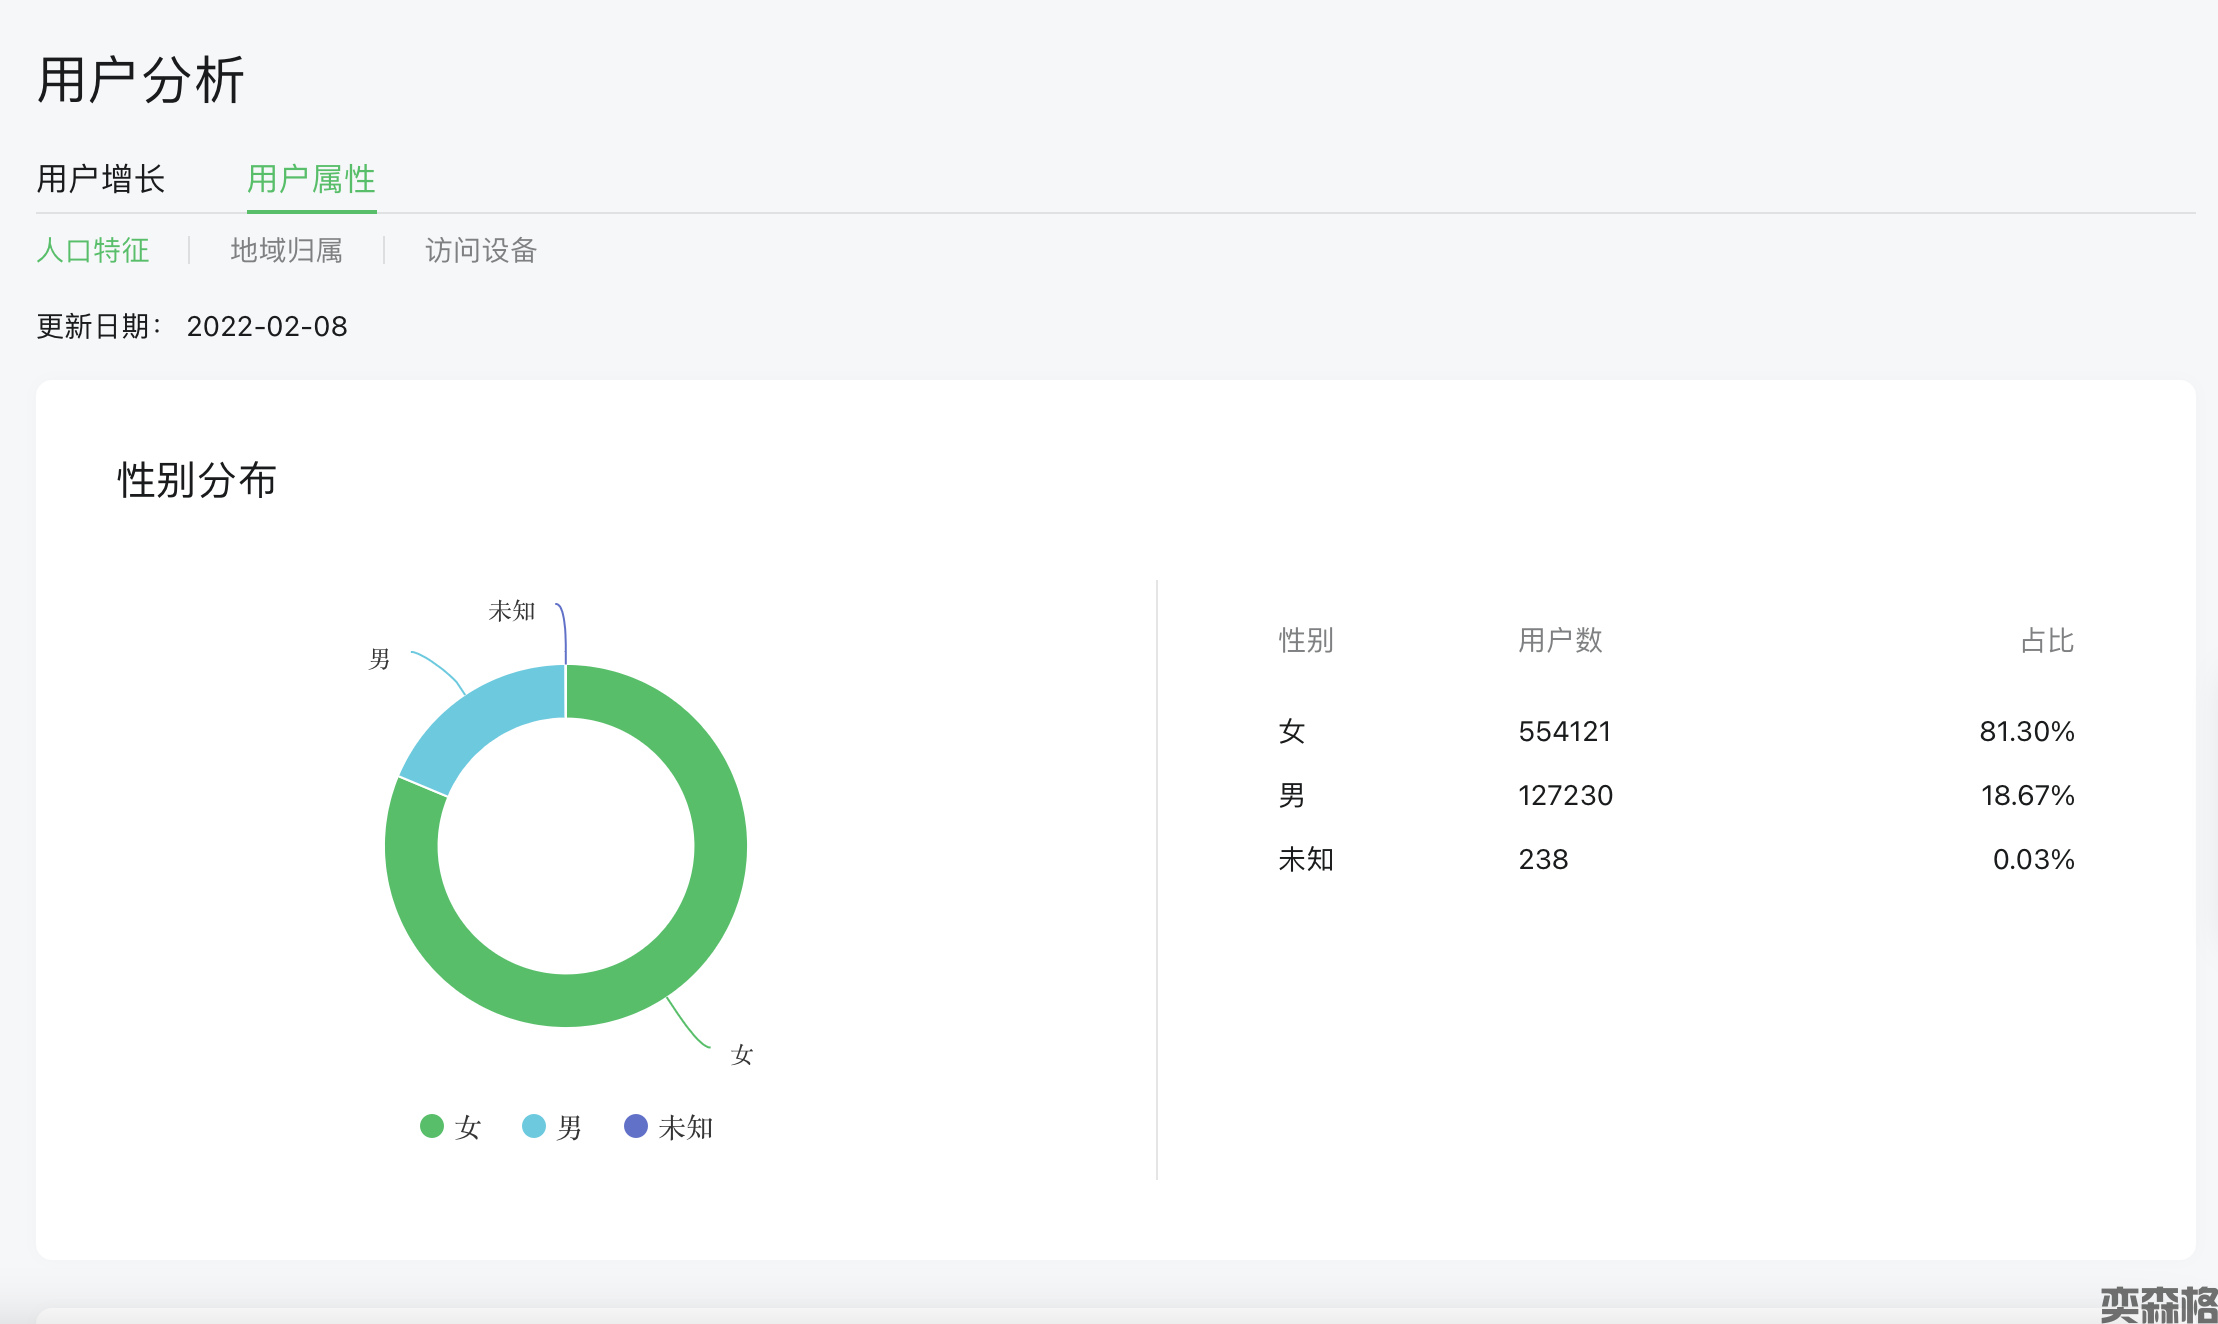Open the 人口特征 sub-tab
The width and height of the screenshot is (2218, 1324).
click(x=93, y=250)
